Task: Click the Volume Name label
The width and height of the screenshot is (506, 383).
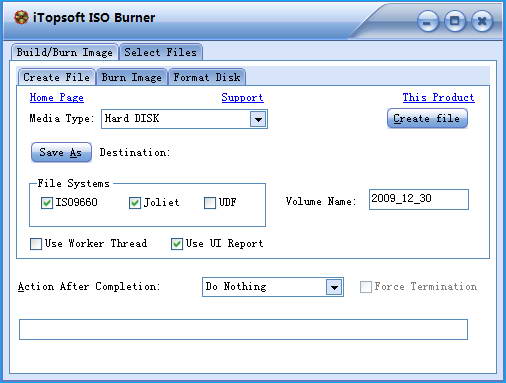Action: pyautogui.click(x=321, y=201)
